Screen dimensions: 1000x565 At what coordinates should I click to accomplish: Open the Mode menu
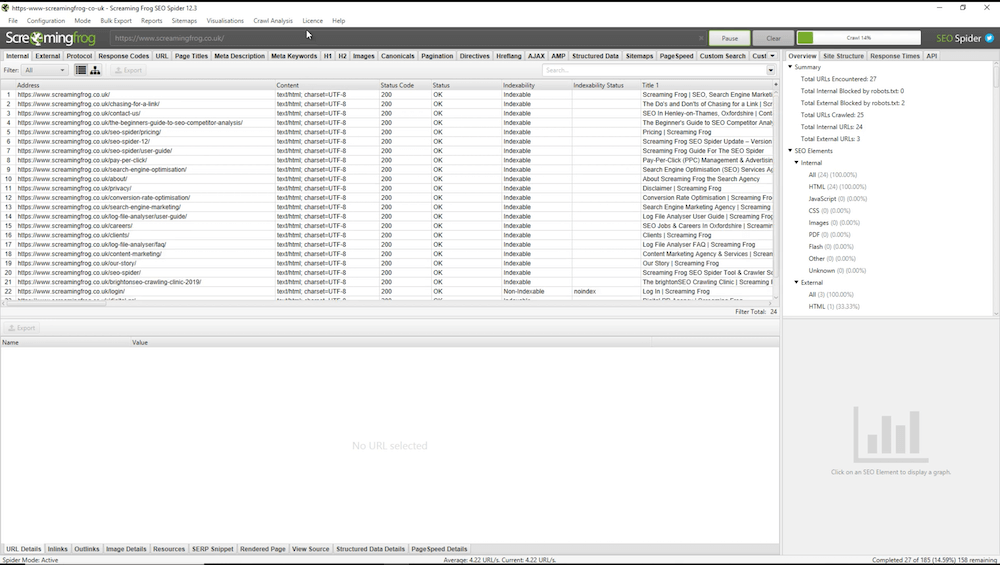82,20
